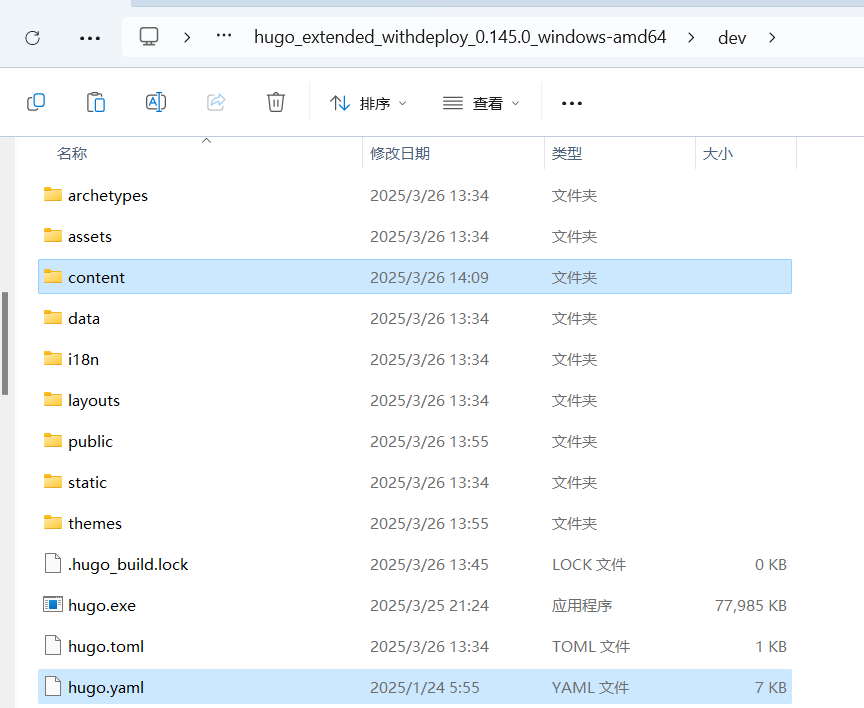
Task: Open the 查看 view dropdown
Action: (482, 103)
